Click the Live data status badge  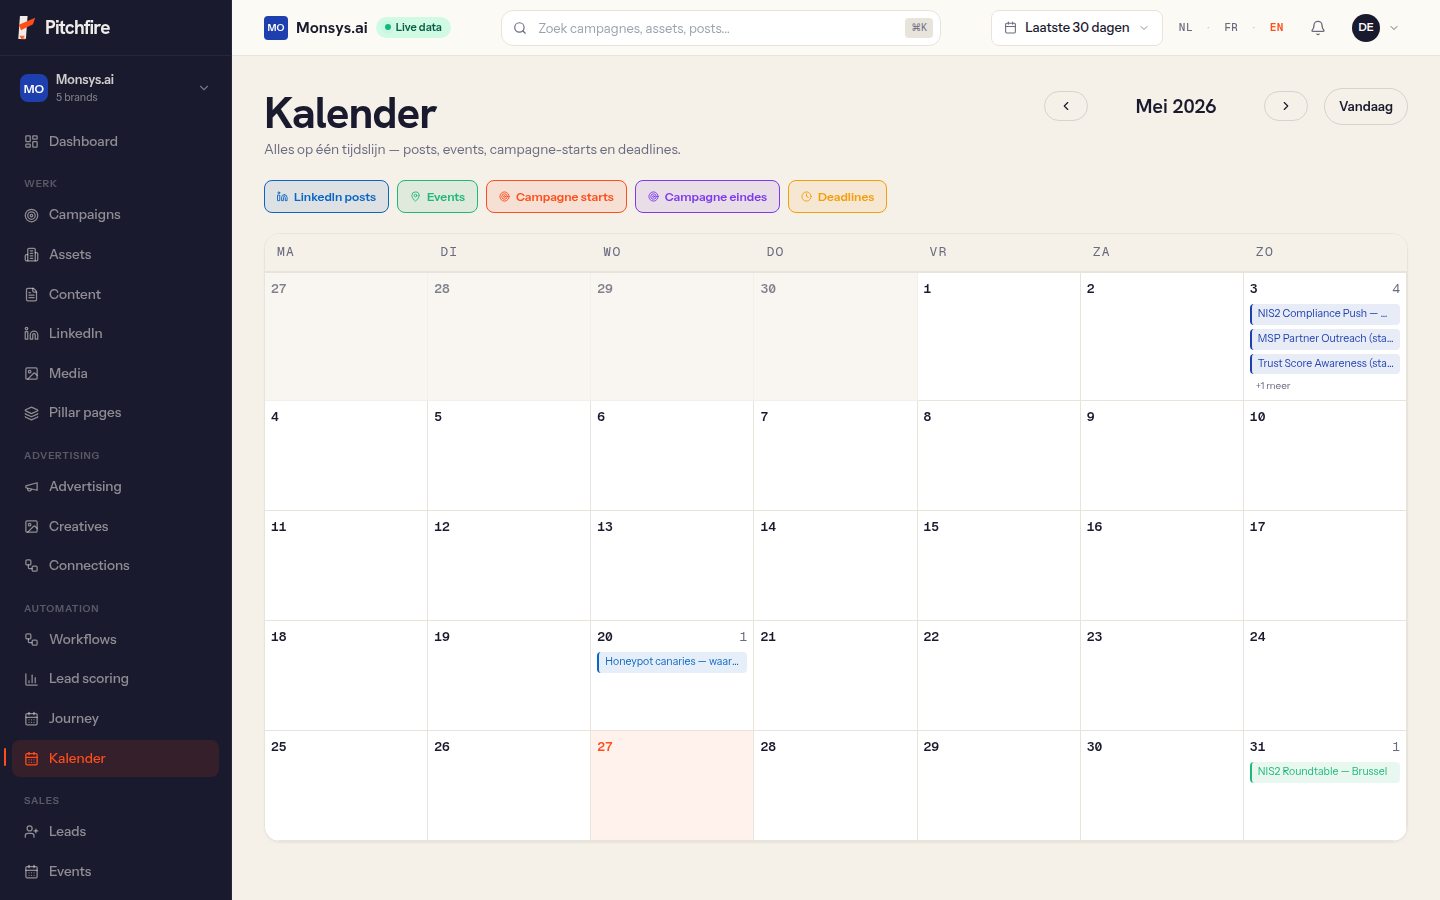tap(413, 28)
